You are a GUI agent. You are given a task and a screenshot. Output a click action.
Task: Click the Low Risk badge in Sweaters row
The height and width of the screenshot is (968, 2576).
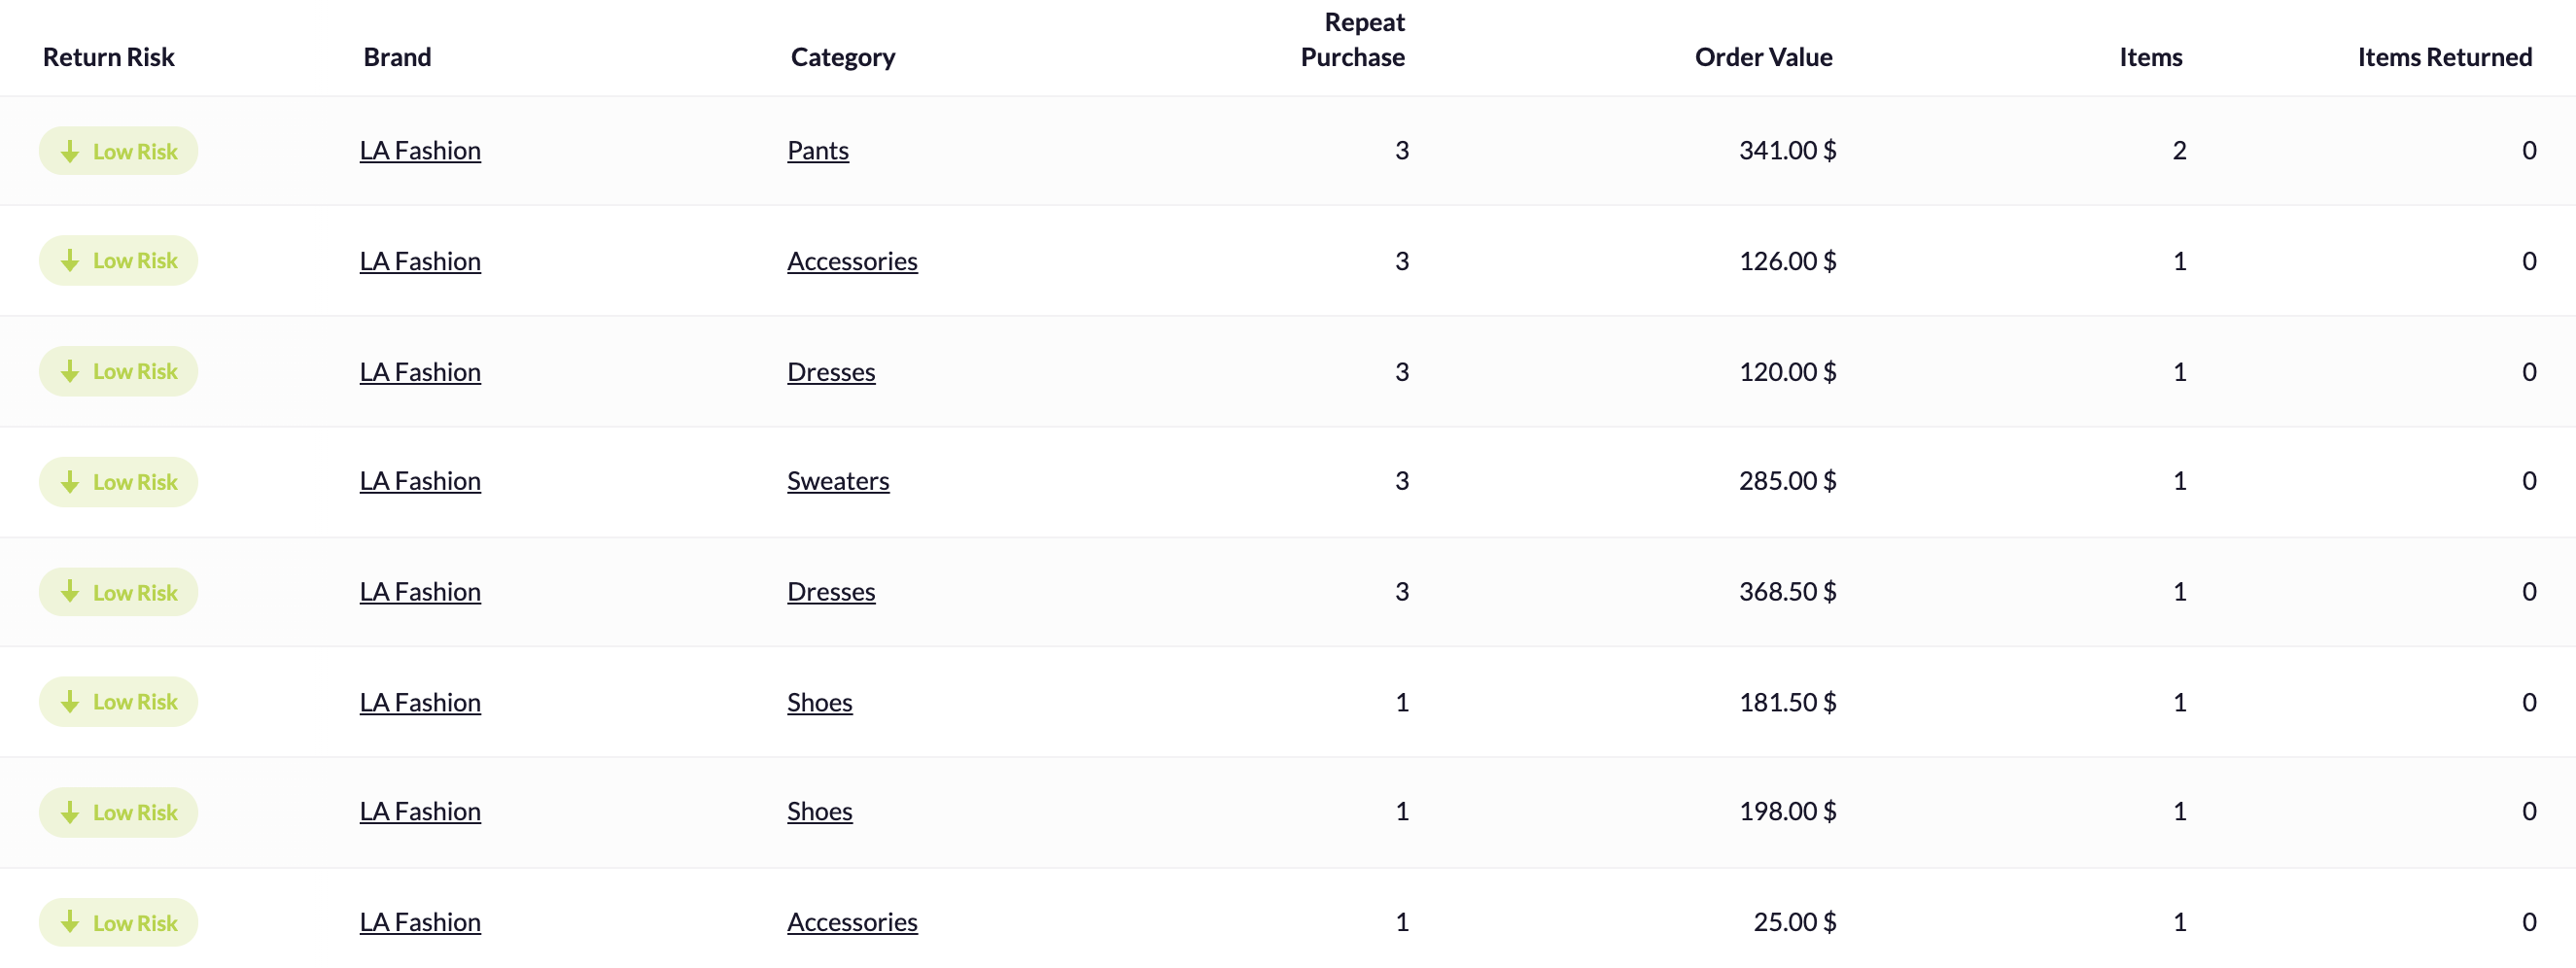click(118, 482)
